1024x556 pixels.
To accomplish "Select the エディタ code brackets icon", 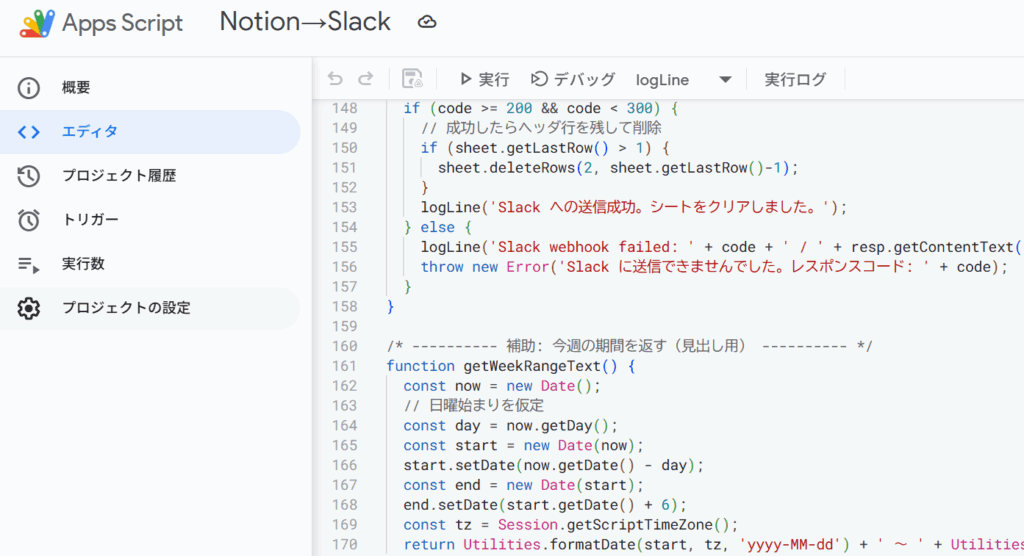I will coord(29,132).
